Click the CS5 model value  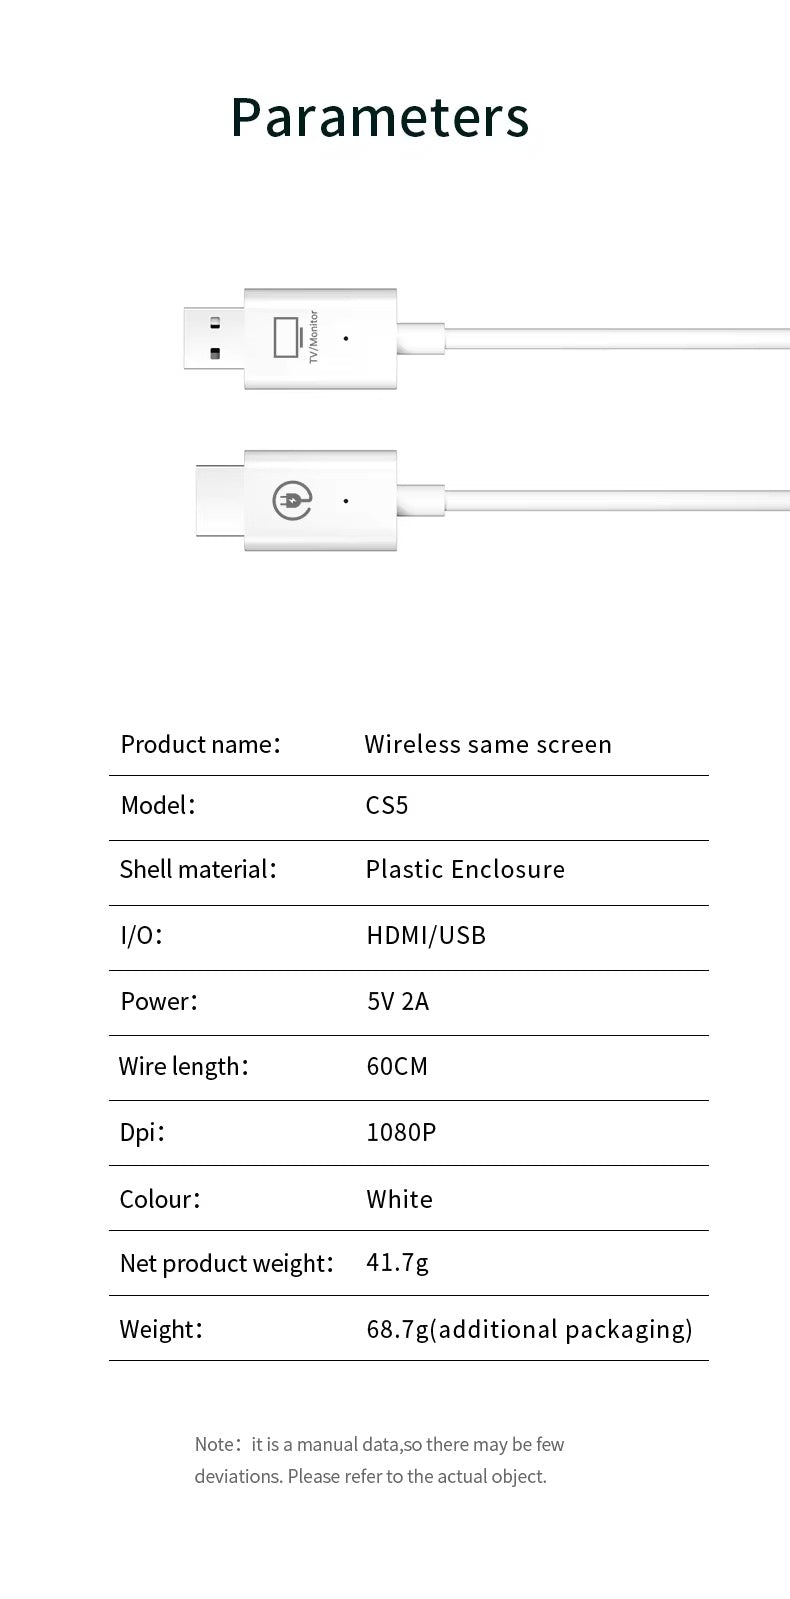pos(387,806)
